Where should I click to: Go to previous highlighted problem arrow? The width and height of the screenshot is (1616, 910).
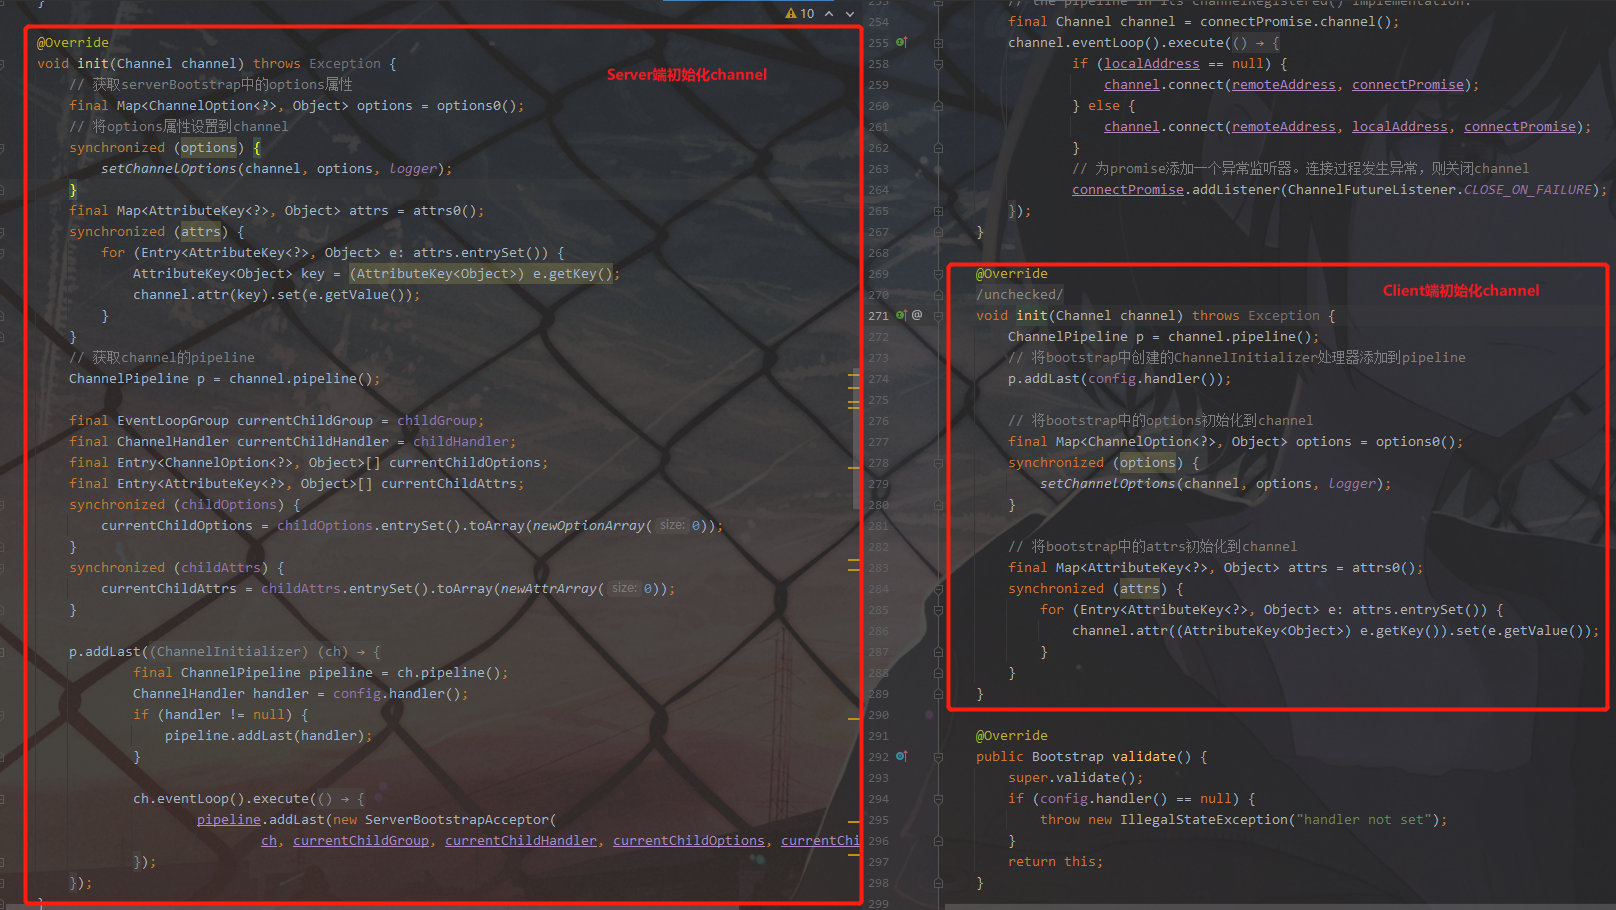(829, 14)
